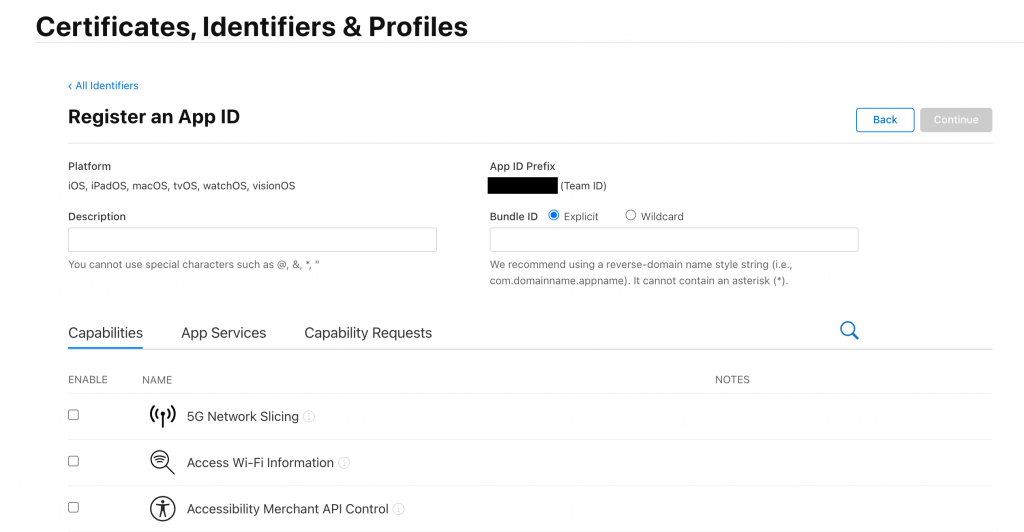This screenshot has height=532, width=1024.
Task: Open the Capability Requests tab
Action: (x=368, y=333)
